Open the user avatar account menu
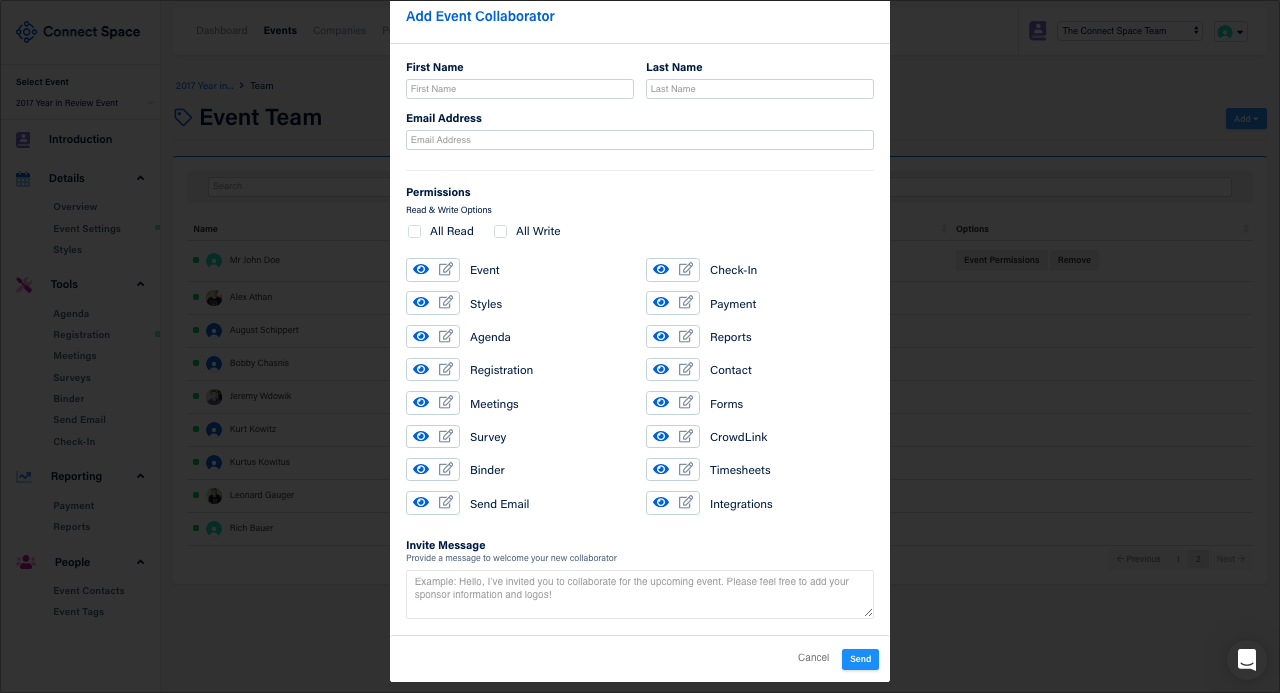Screen dimensions: 1280x693 coord(1230,32)
